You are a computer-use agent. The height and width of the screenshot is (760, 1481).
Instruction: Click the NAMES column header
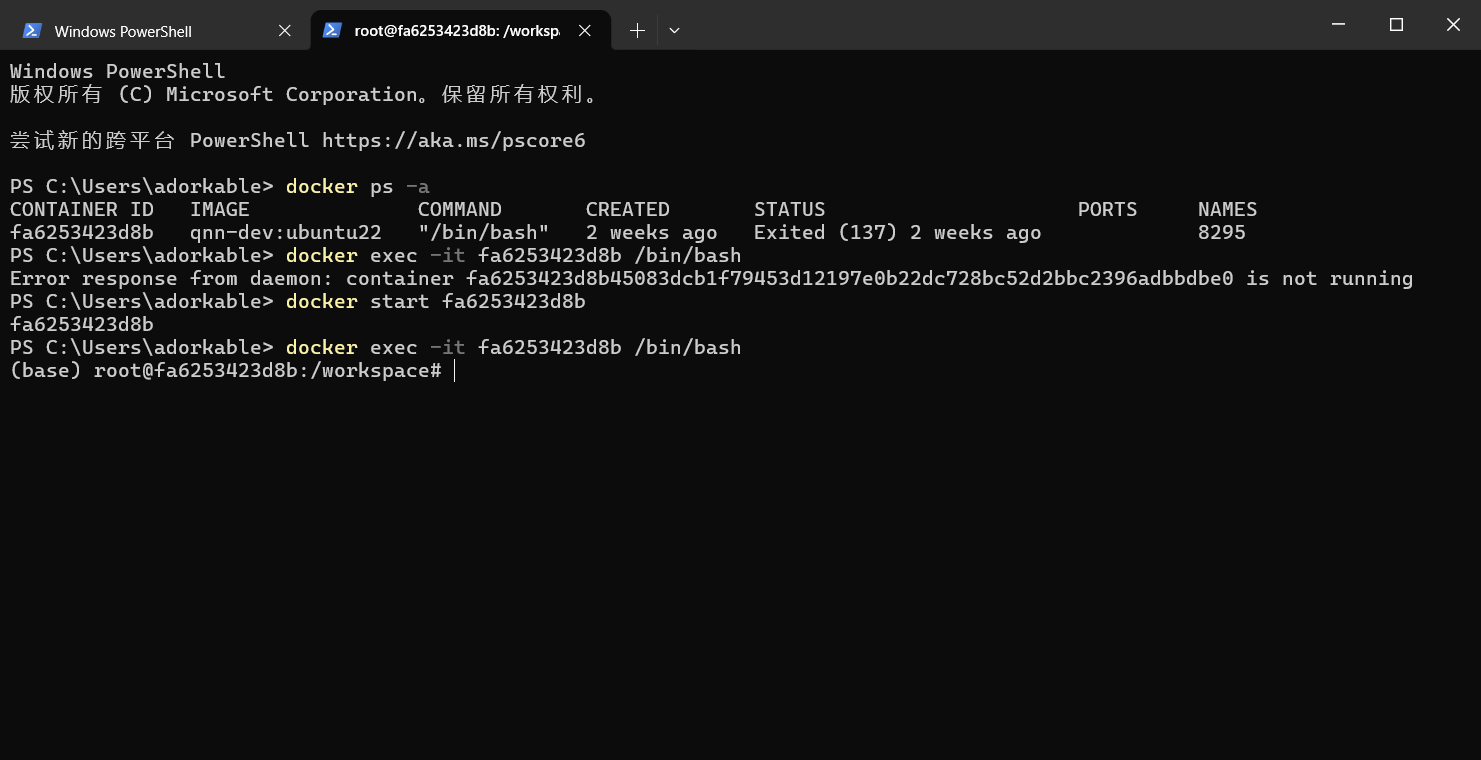1228,209
